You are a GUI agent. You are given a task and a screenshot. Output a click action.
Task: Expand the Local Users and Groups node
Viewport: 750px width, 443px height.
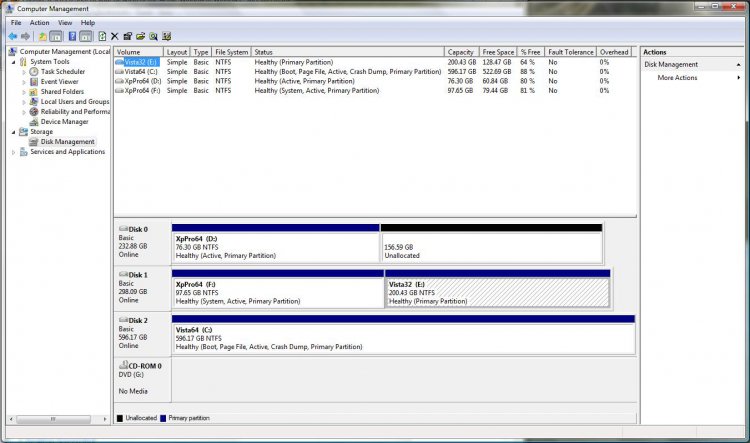(24, 102)
